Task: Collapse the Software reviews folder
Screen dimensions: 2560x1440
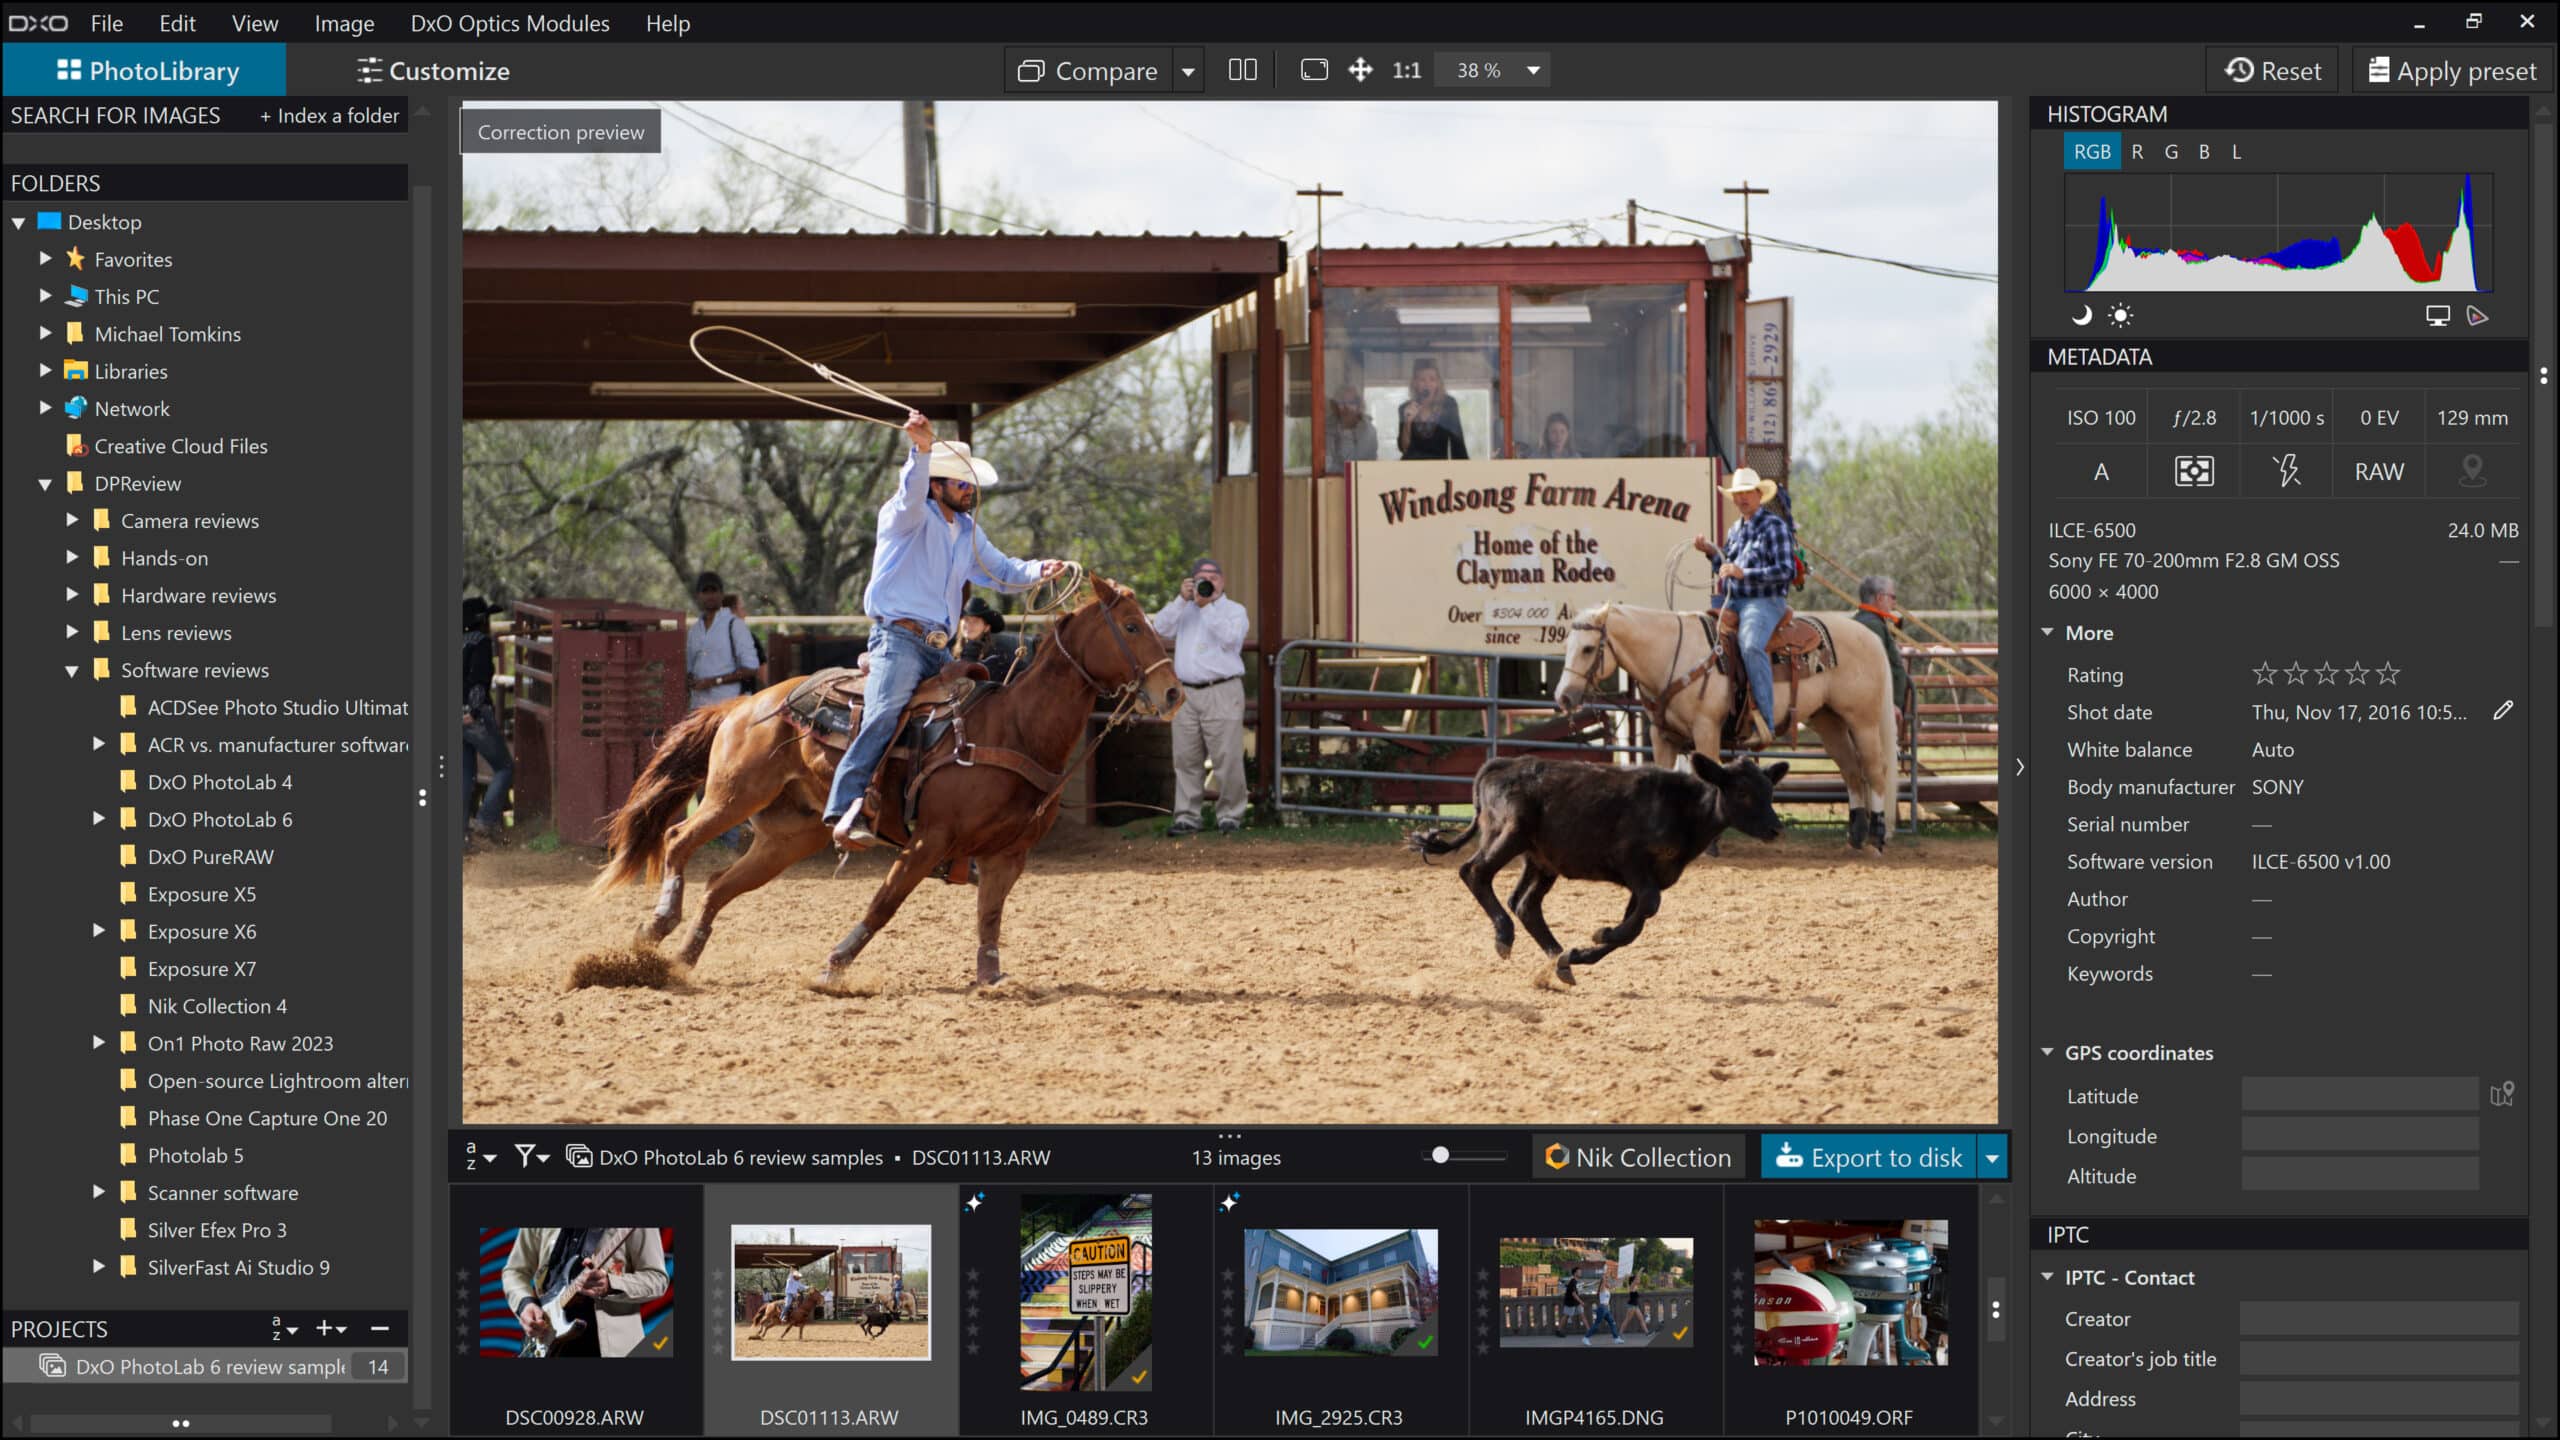Action: pyautogui.click(x=71, y=670)
